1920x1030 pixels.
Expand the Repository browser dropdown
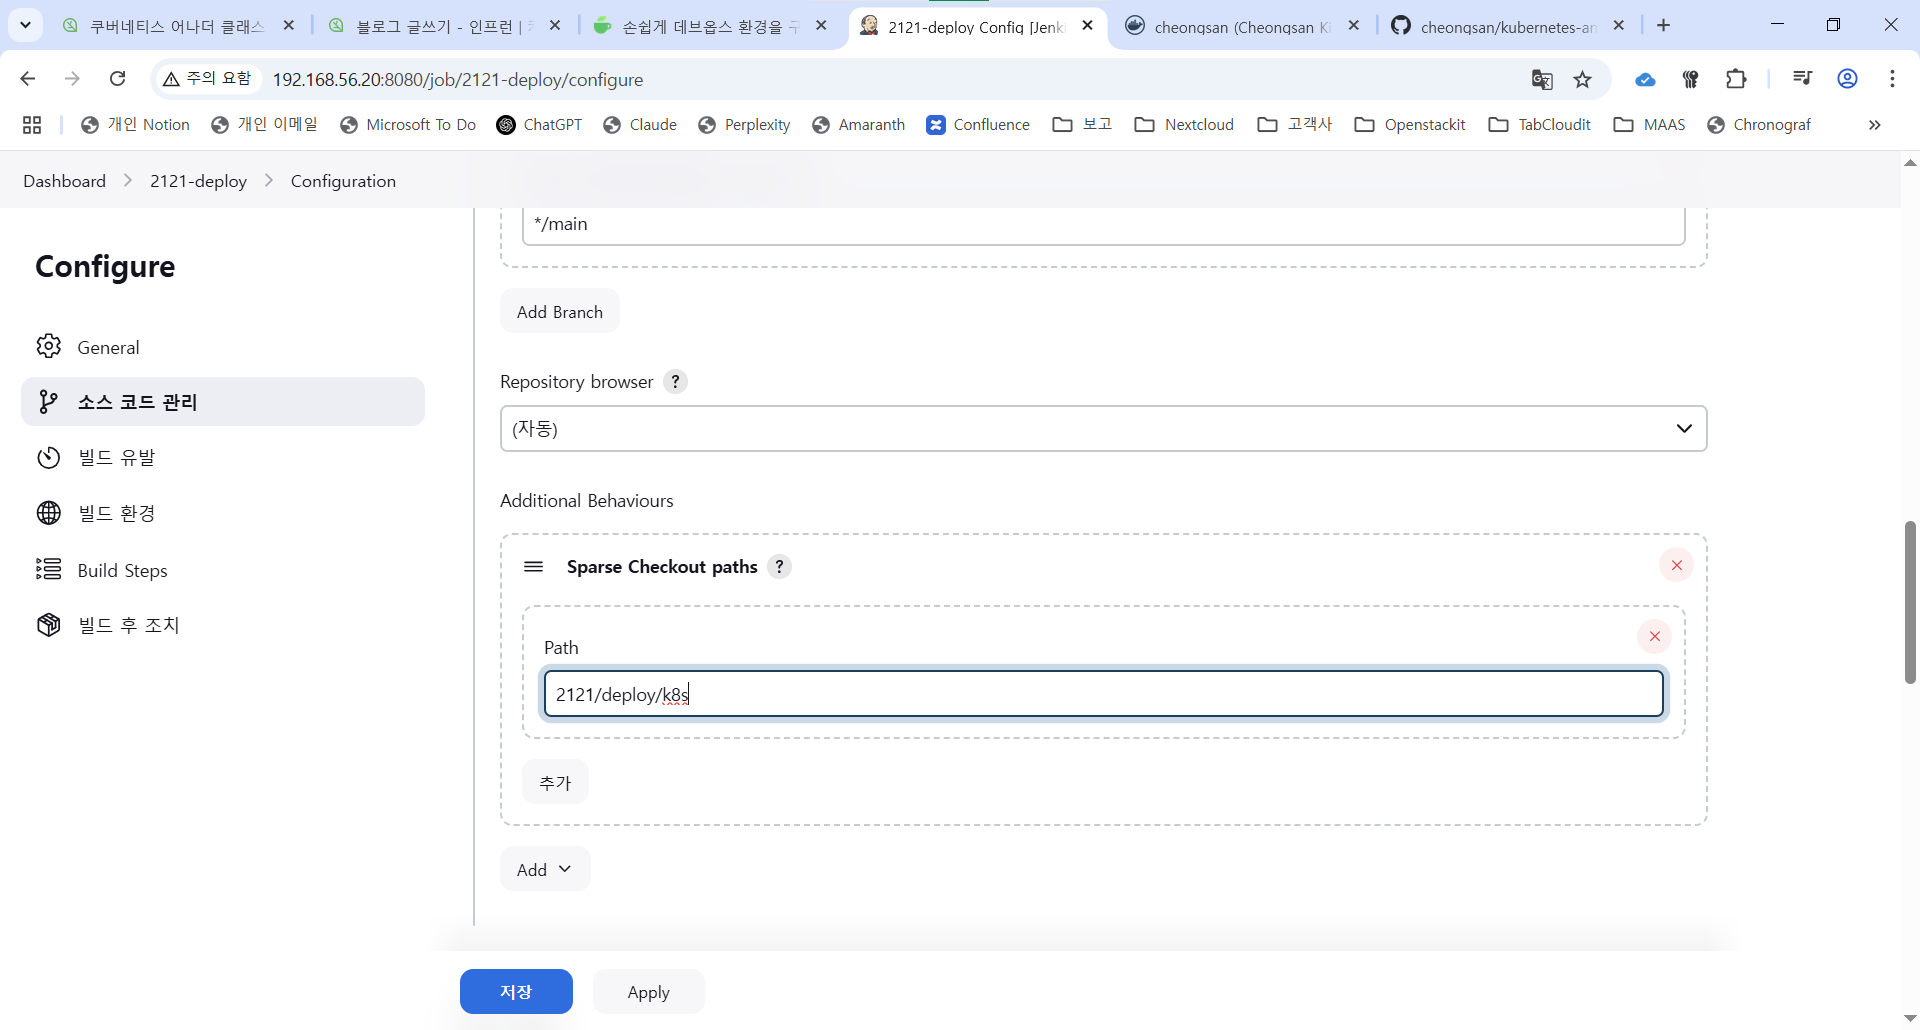tap(1103, 428)
